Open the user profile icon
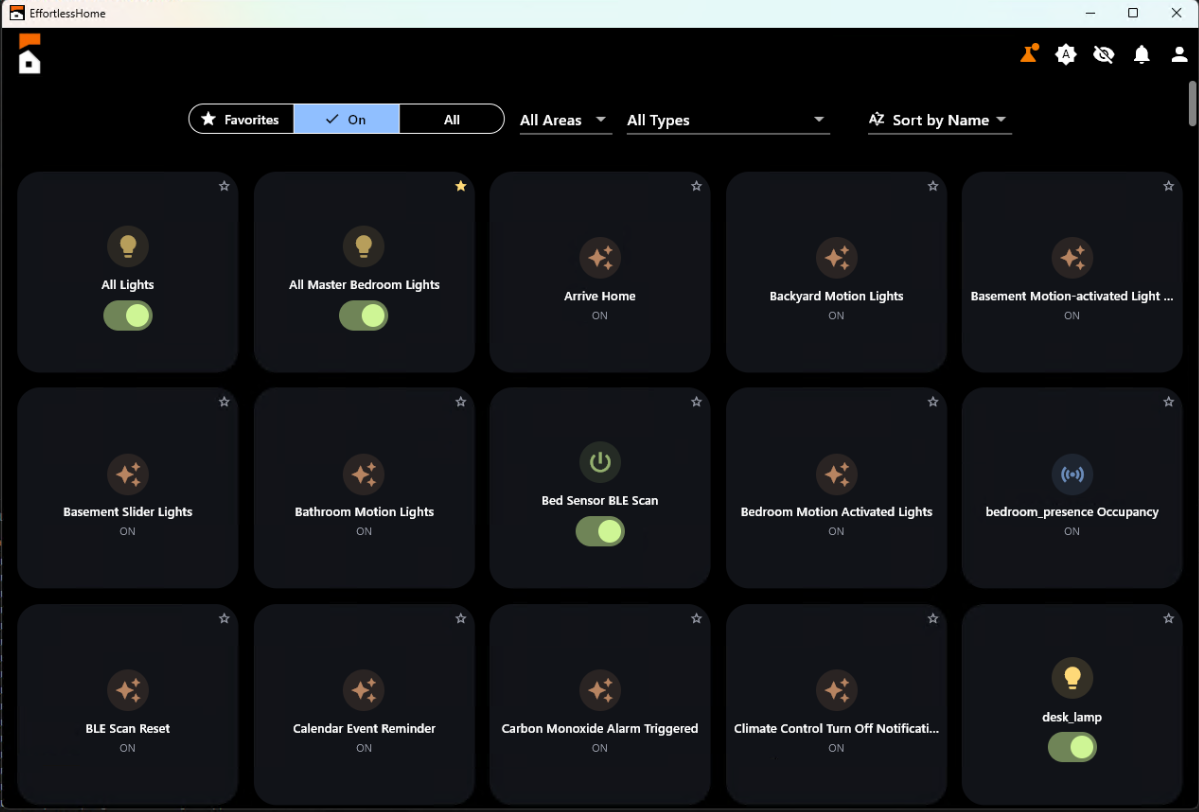 pyautogui.click(x=1180, y=54)
